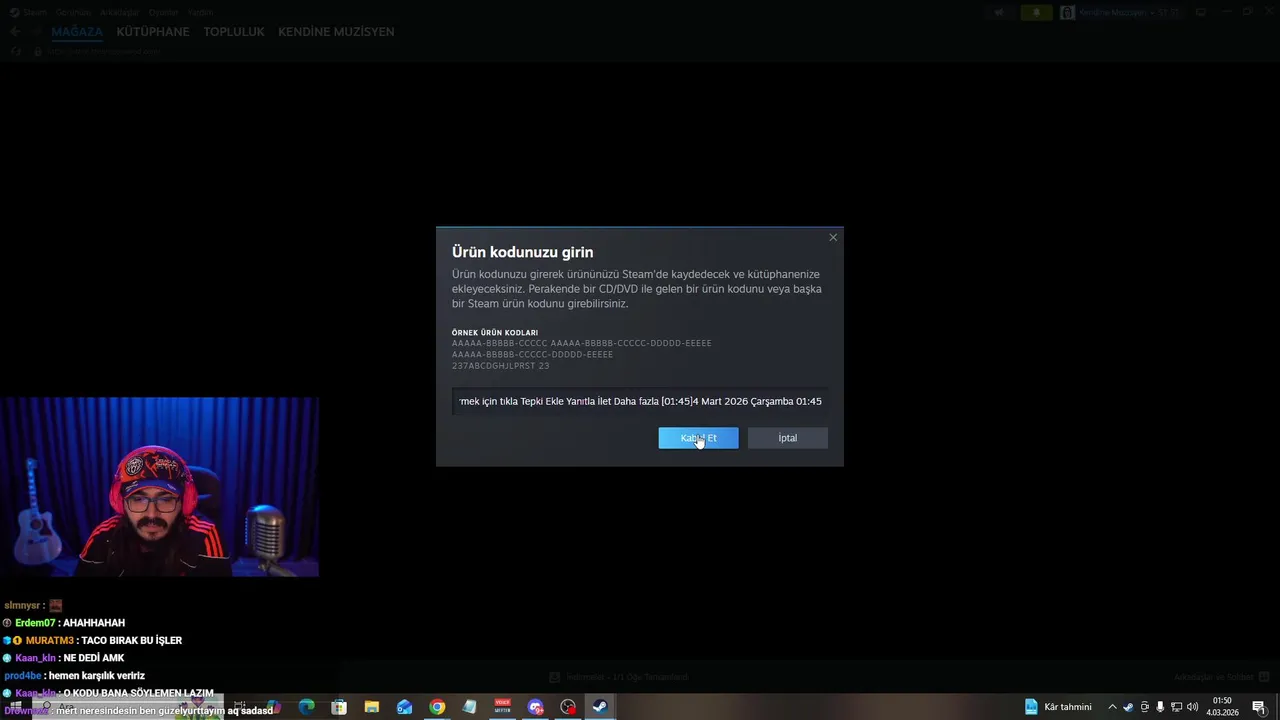Open the Windows notification center icon
Viewport: 1280px width, 720px height.
[x=1259, y=707]
